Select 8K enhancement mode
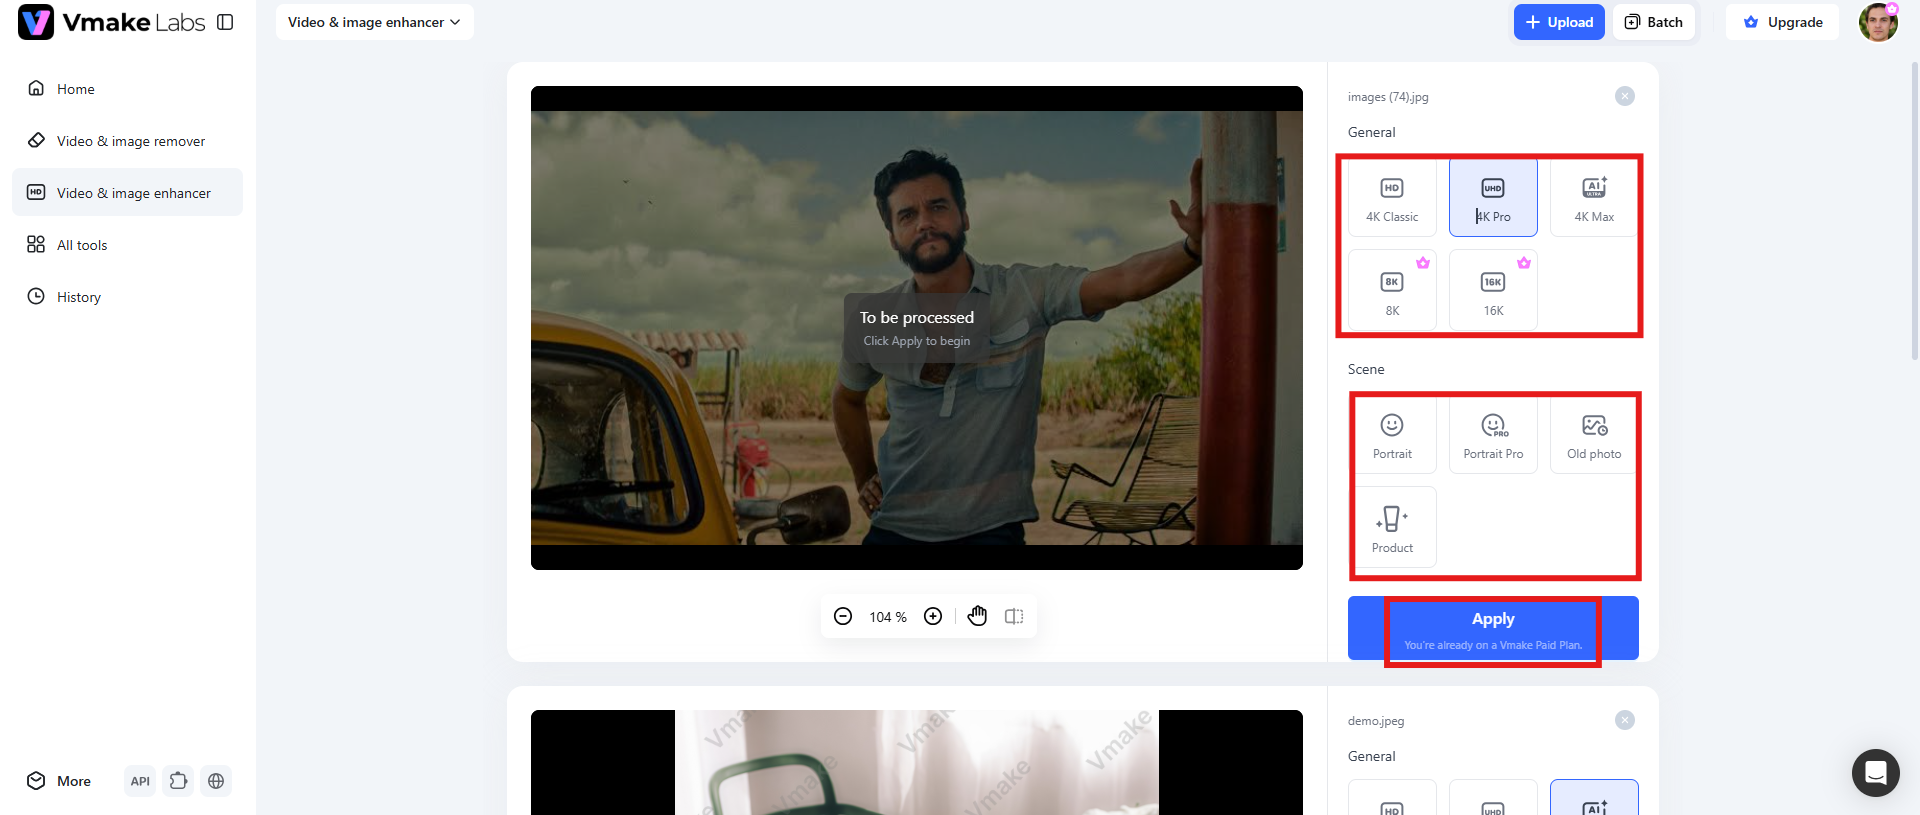 tap(1392, 291)
